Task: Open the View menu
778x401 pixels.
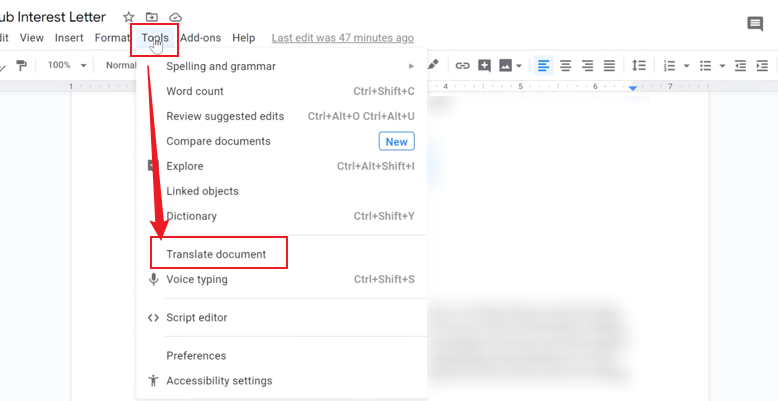Action: pyautogui.click(x=32, y=38)
